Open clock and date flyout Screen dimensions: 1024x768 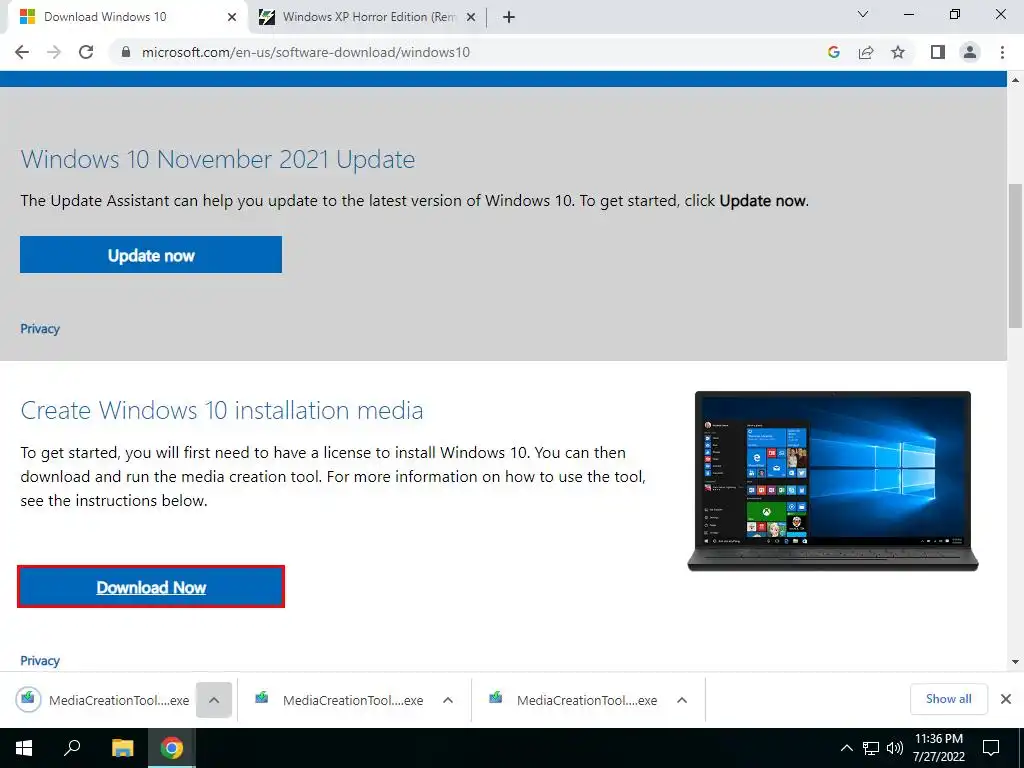point(938,748)
